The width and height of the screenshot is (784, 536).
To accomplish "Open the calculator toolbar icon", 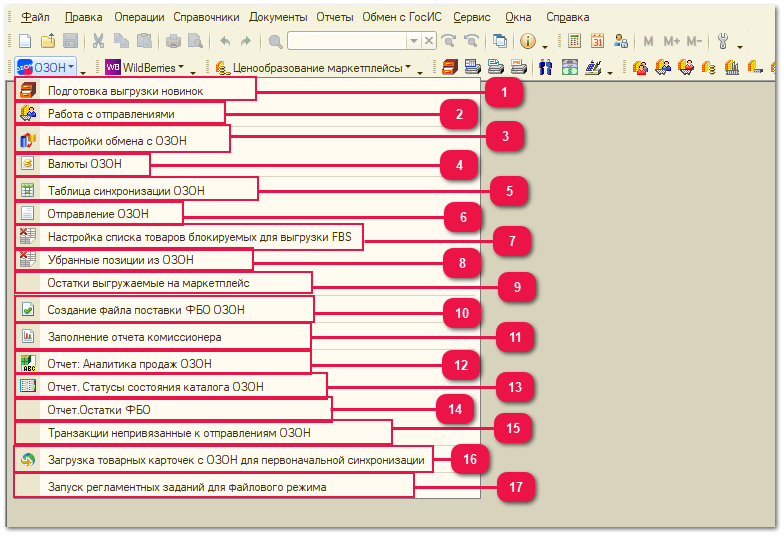I will (x=574, y=42).
